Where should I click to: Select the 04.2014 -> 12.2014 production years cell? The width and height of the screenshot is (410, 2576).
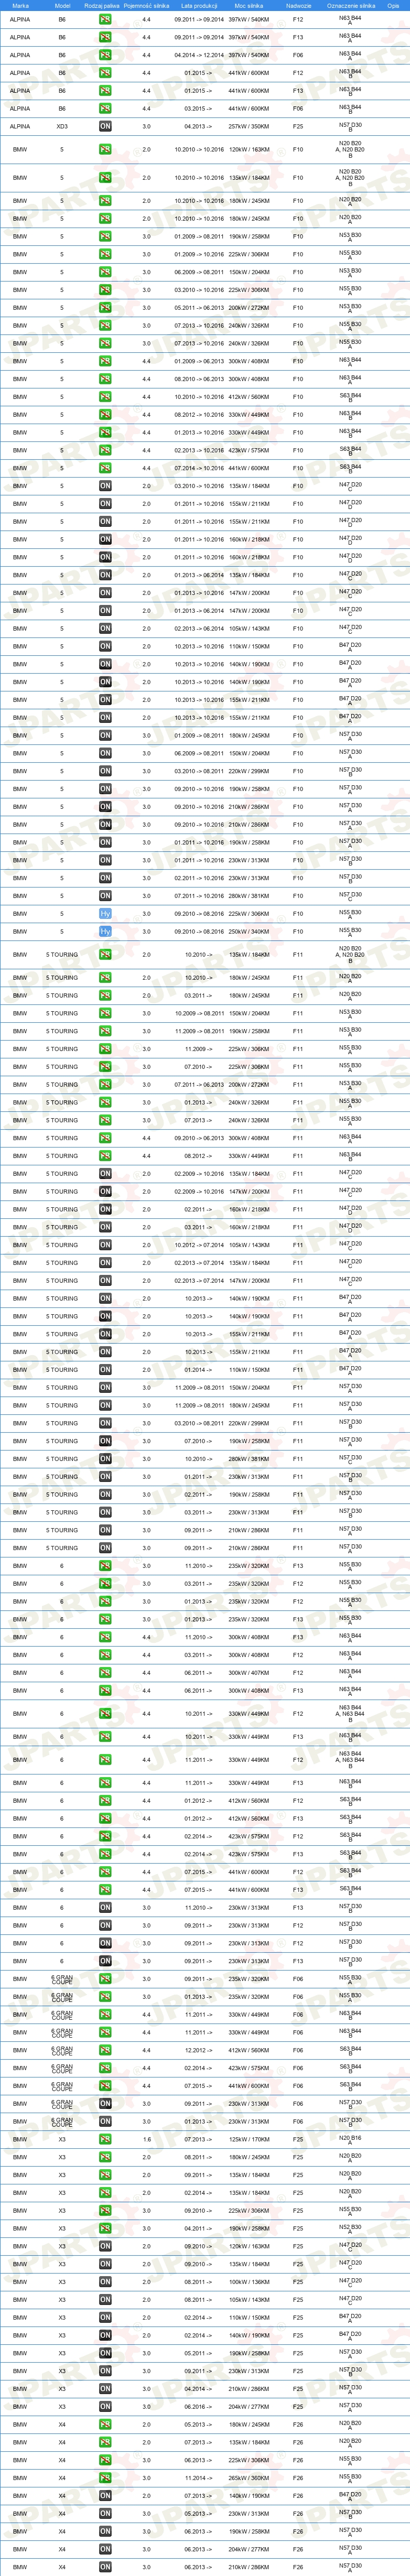coord(199,55)
